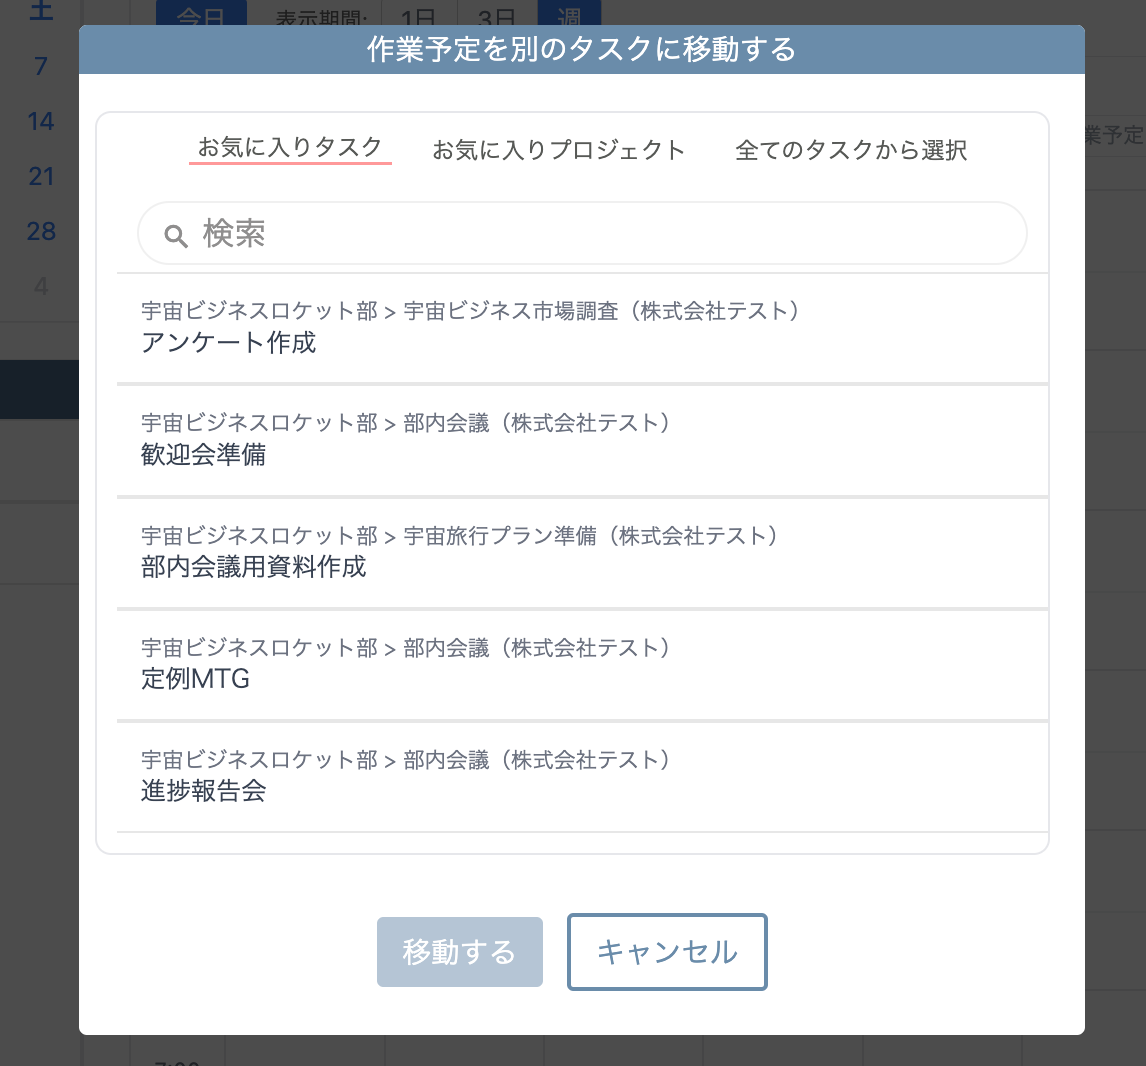Image resolution: width=1146 pixels, height=1066 pixels.
Task: Click date 14 in the mini calendar
Action: (39, 121)
